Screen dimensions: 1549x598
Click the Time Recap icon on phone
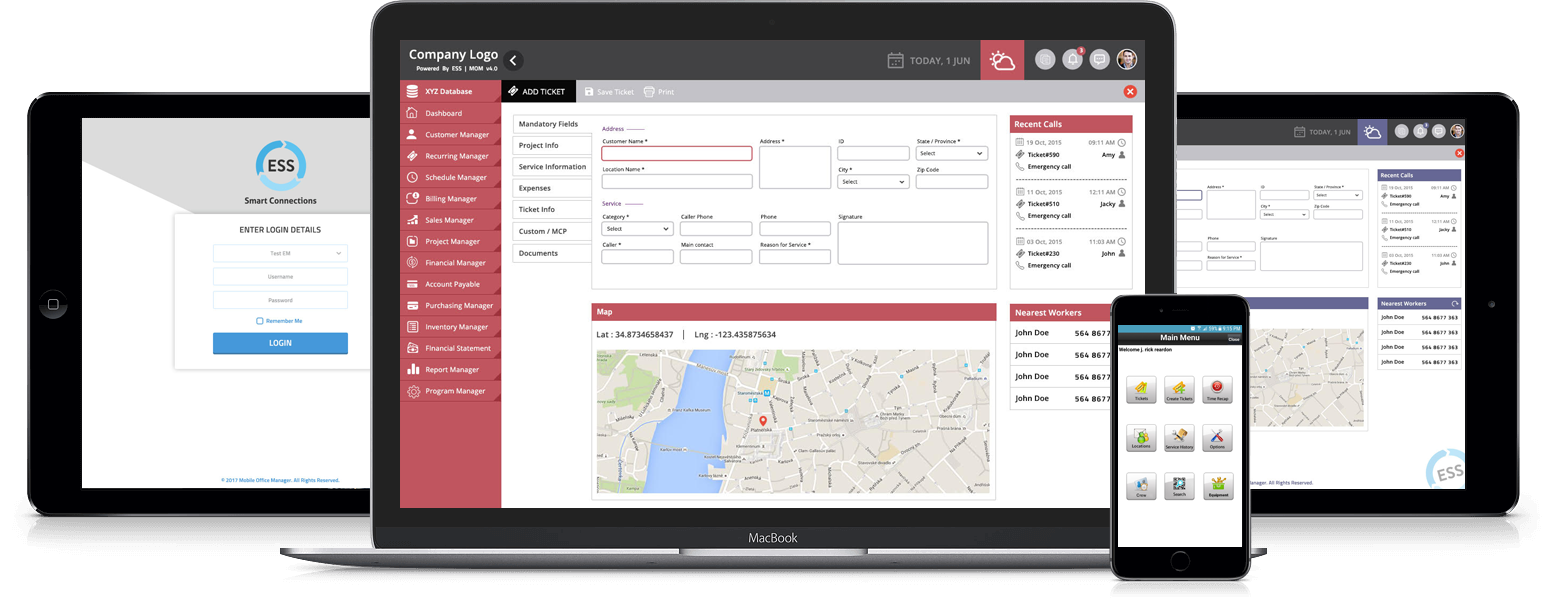(1217, 388)
